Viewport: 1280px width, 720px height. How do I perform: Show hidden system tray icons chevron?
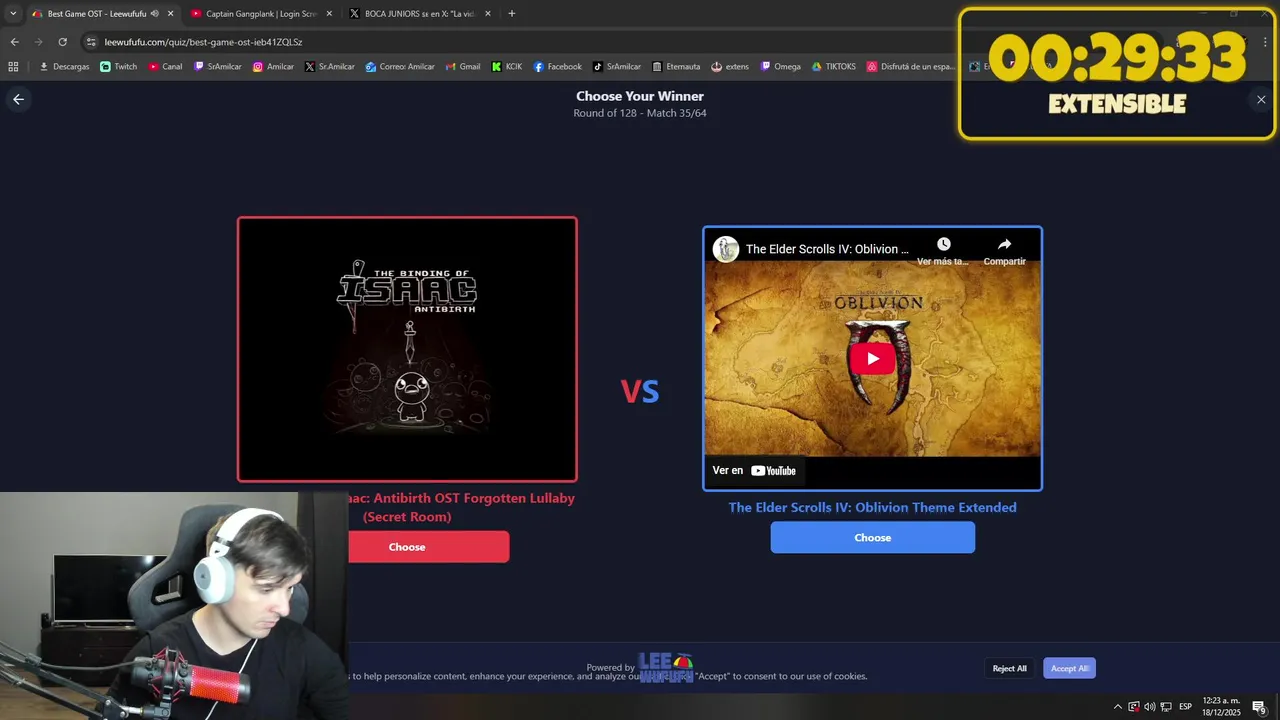coord(1117,707)
